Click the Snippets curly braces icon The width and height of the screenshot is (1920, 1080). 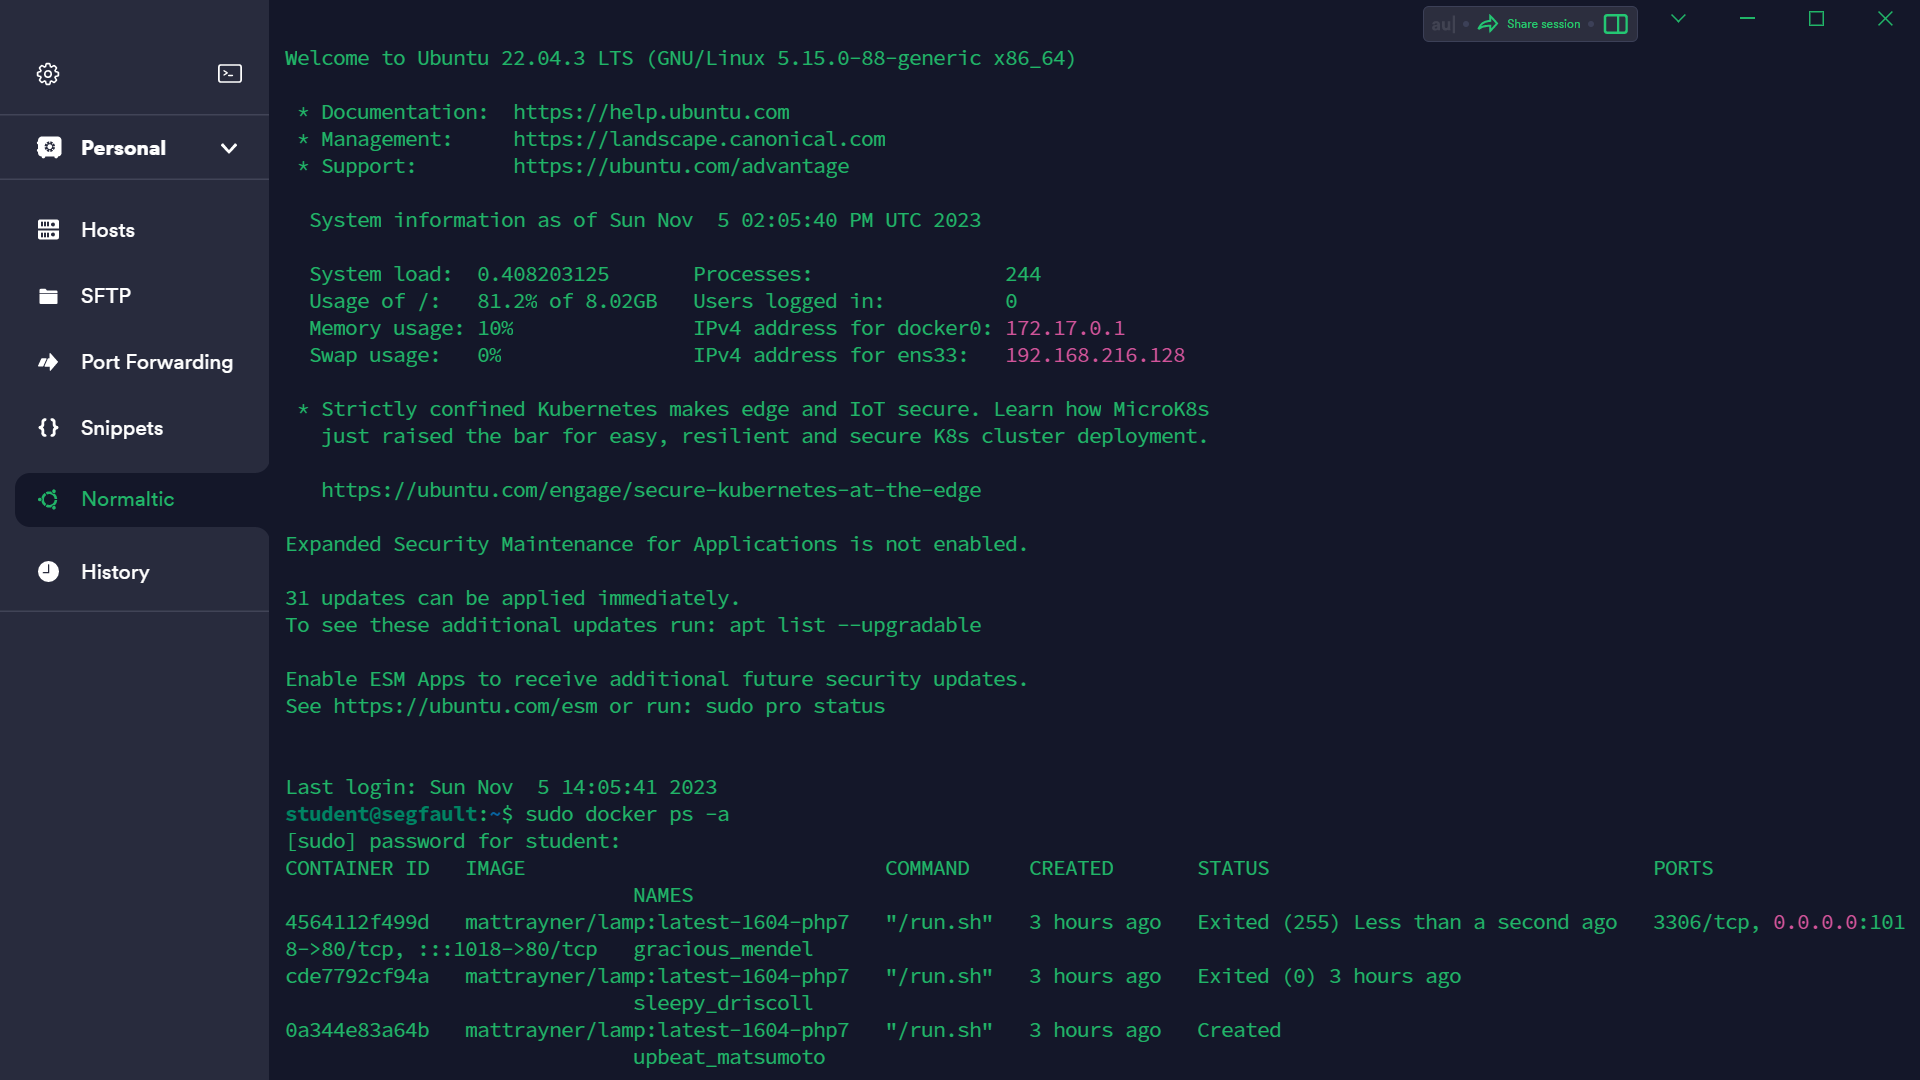tap(48, 428)
